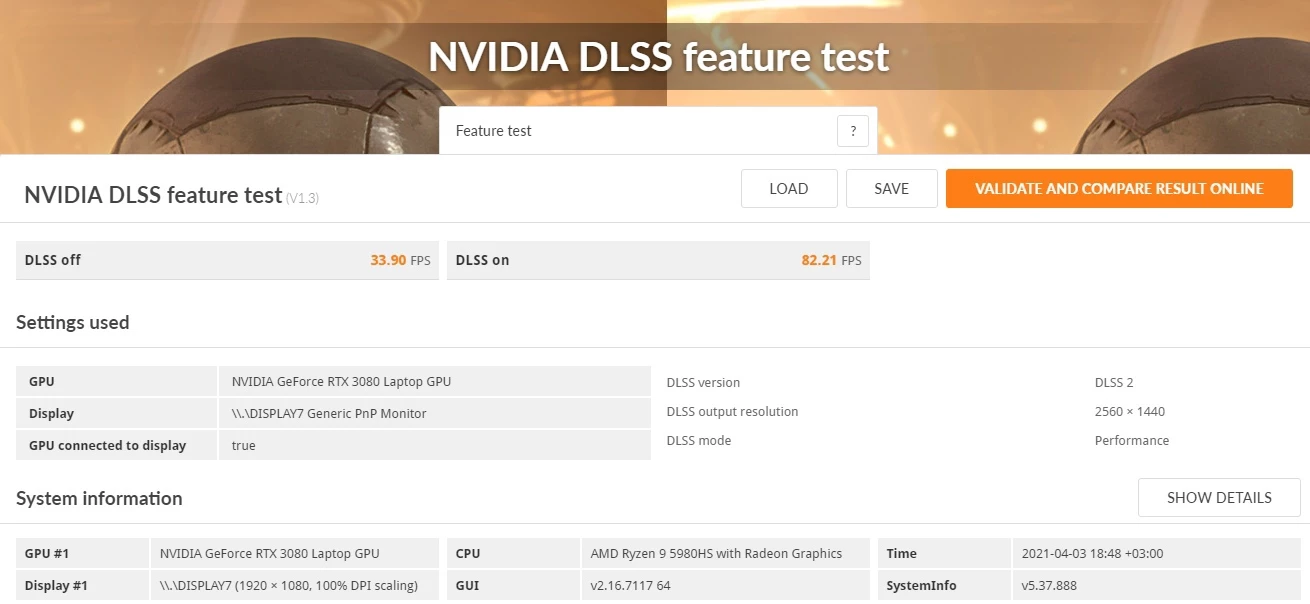This screenshot has height=604, width=1310.
Task: Click the SAVE button
Action: [x=892, y=189]
